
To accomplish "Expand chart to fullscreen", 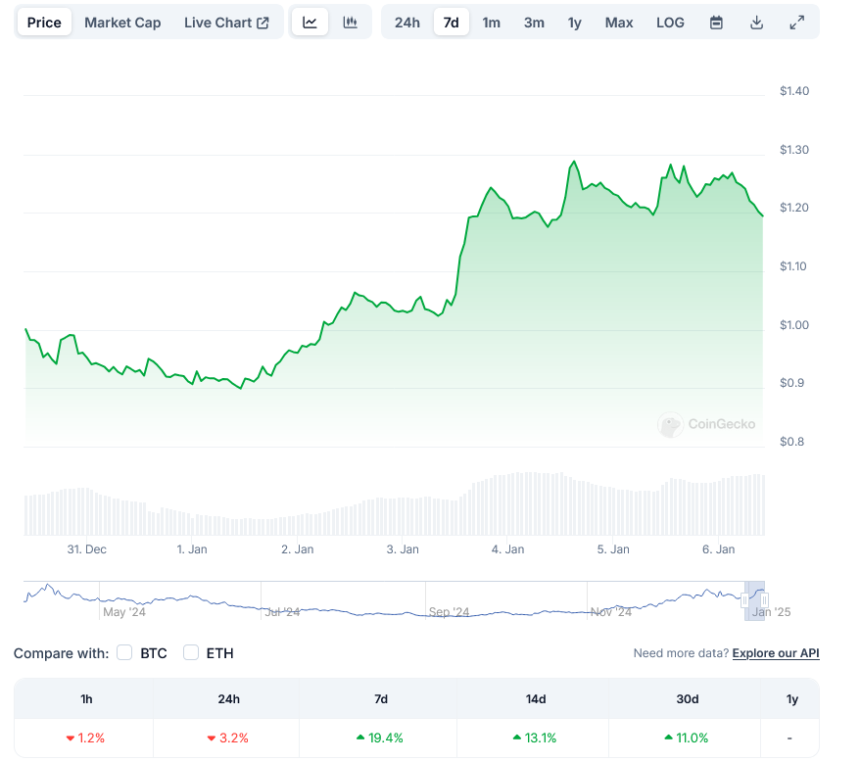I will [797, 22].
